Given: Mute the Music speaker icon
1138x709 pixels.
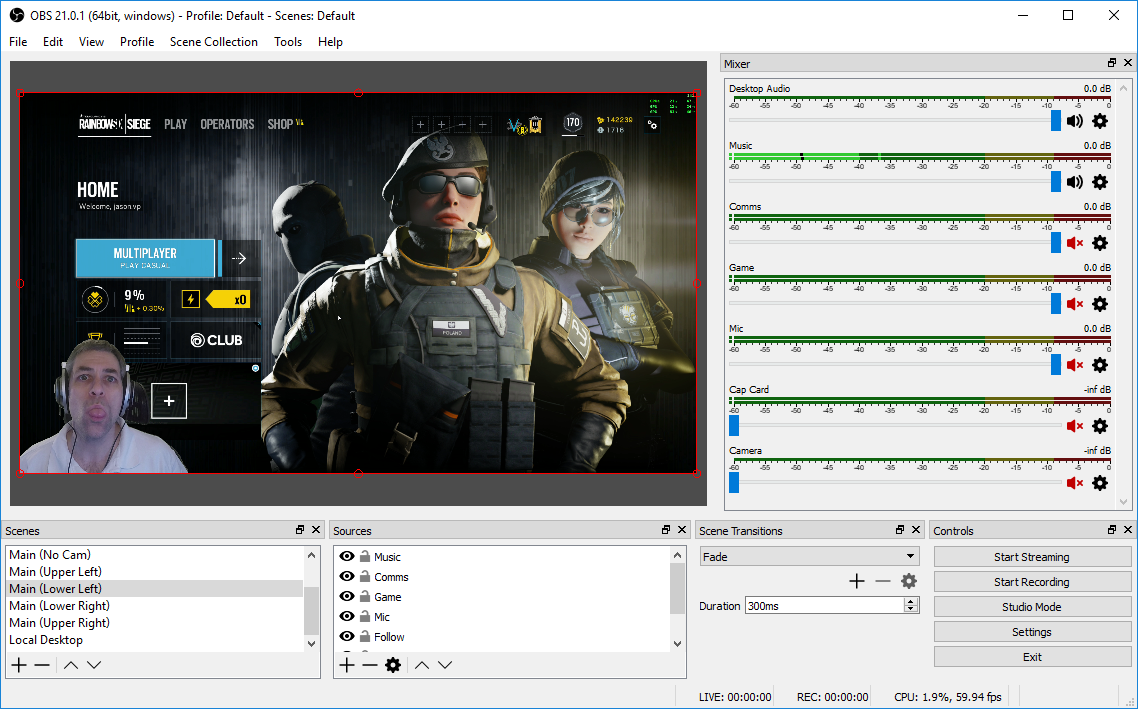Looking at the screenshot, I should coord(1074,182).
